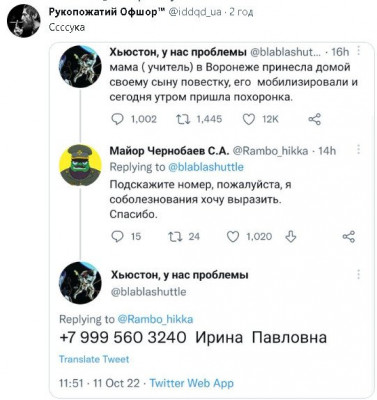Open more options menu on last tweet
Screen dimensions: 377x400
[x=359, y=274]
